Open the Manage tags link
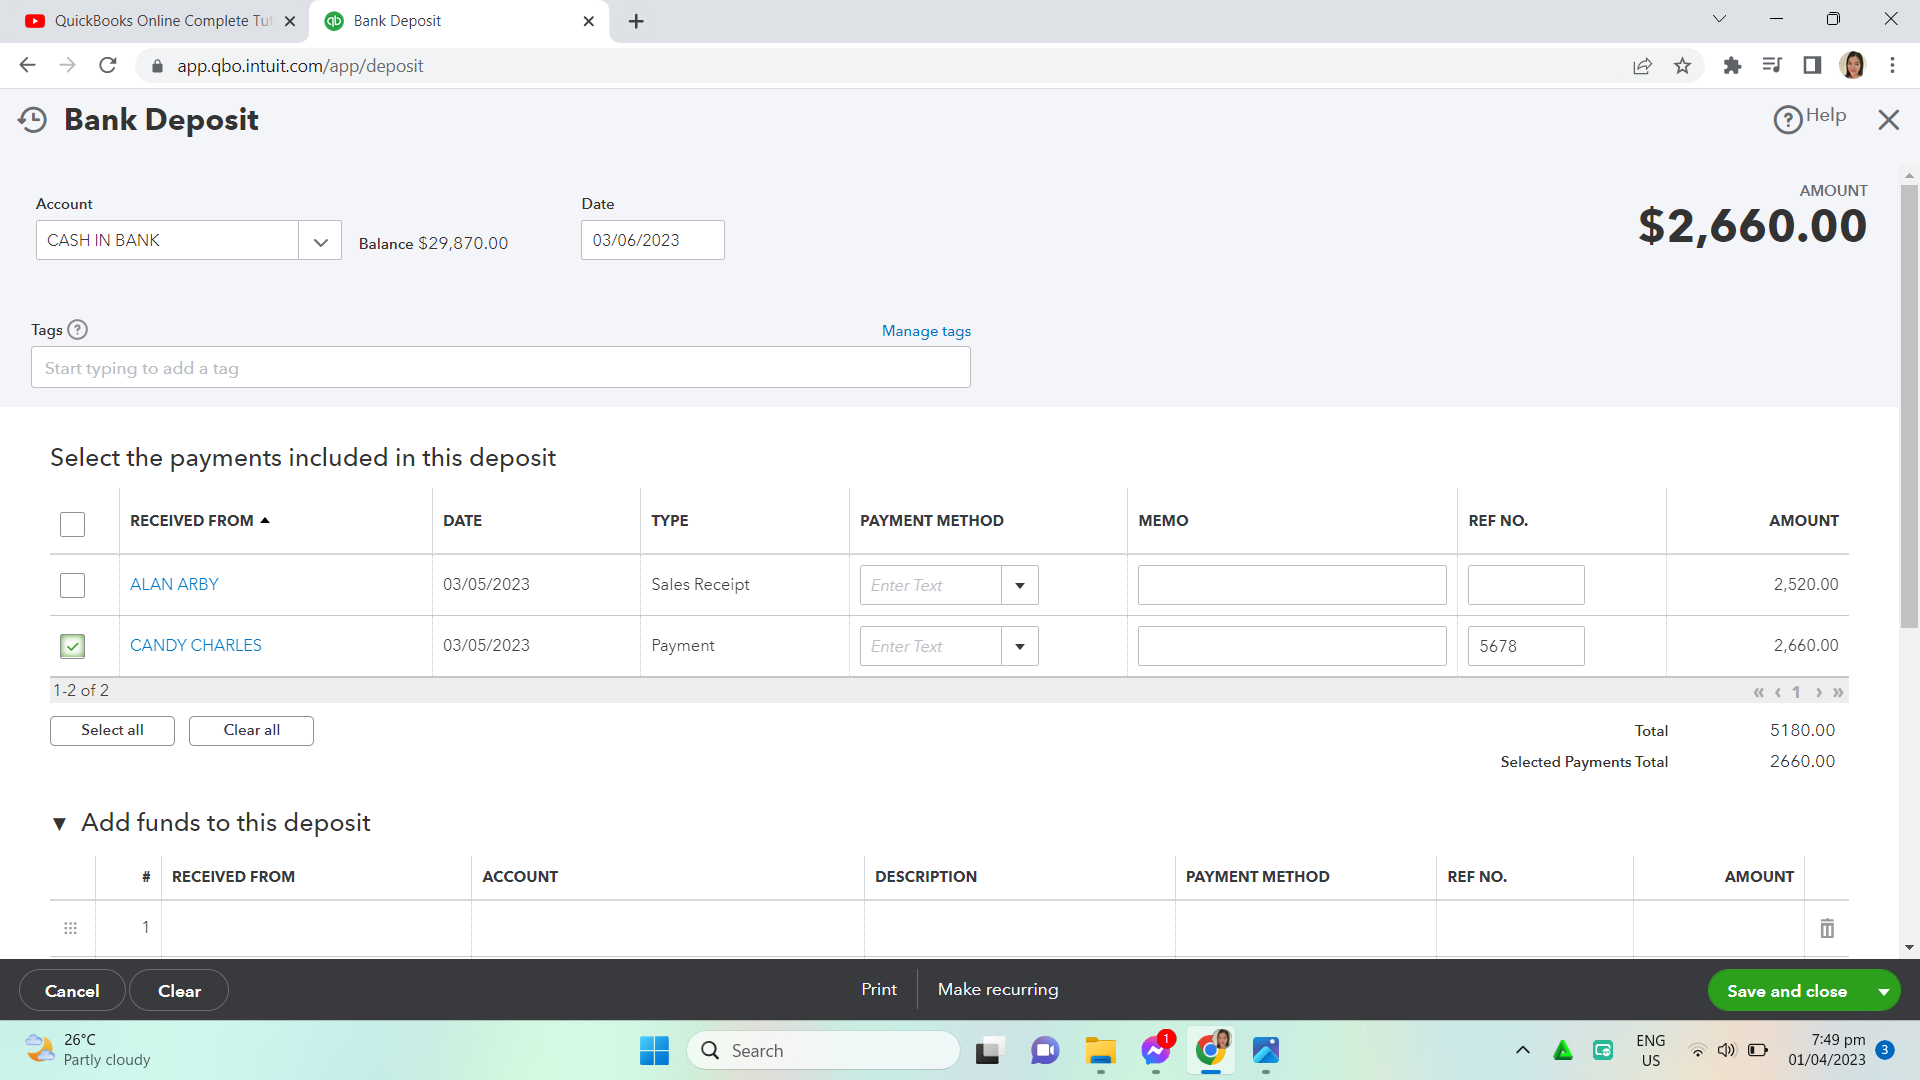 click(926, 331)
